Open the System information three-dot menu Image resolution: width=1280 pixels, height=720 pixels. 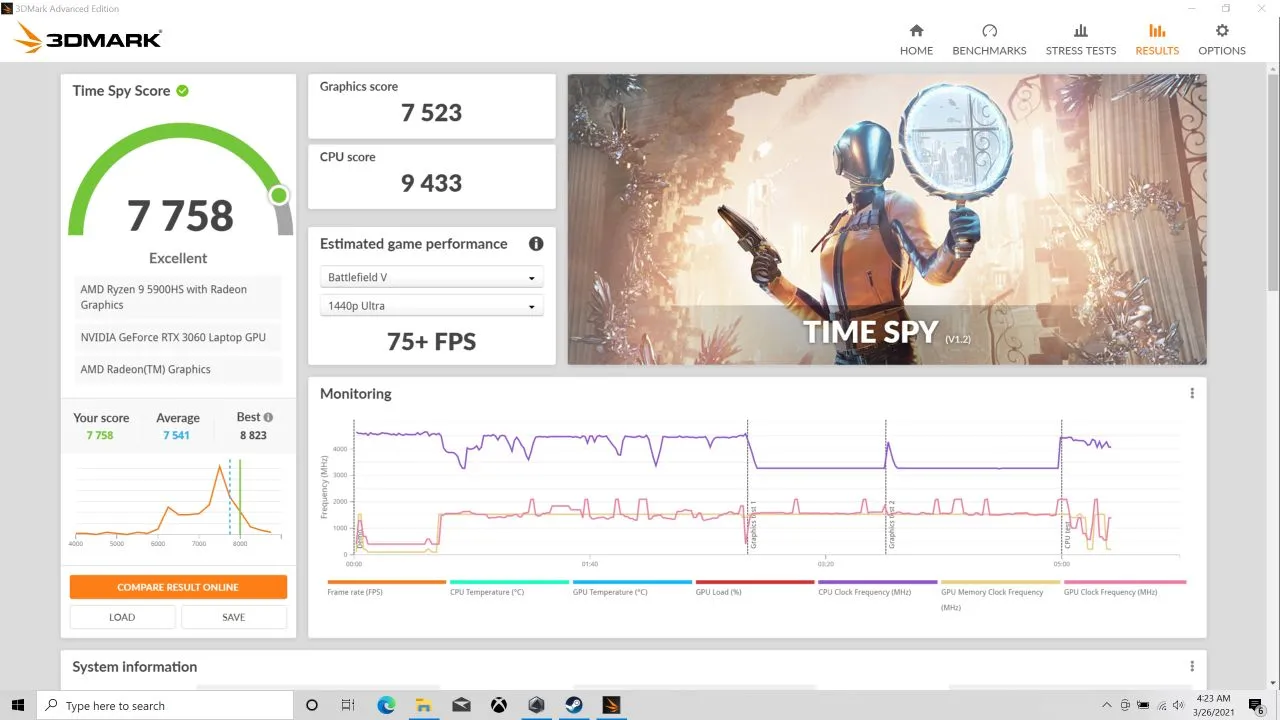1192,667
